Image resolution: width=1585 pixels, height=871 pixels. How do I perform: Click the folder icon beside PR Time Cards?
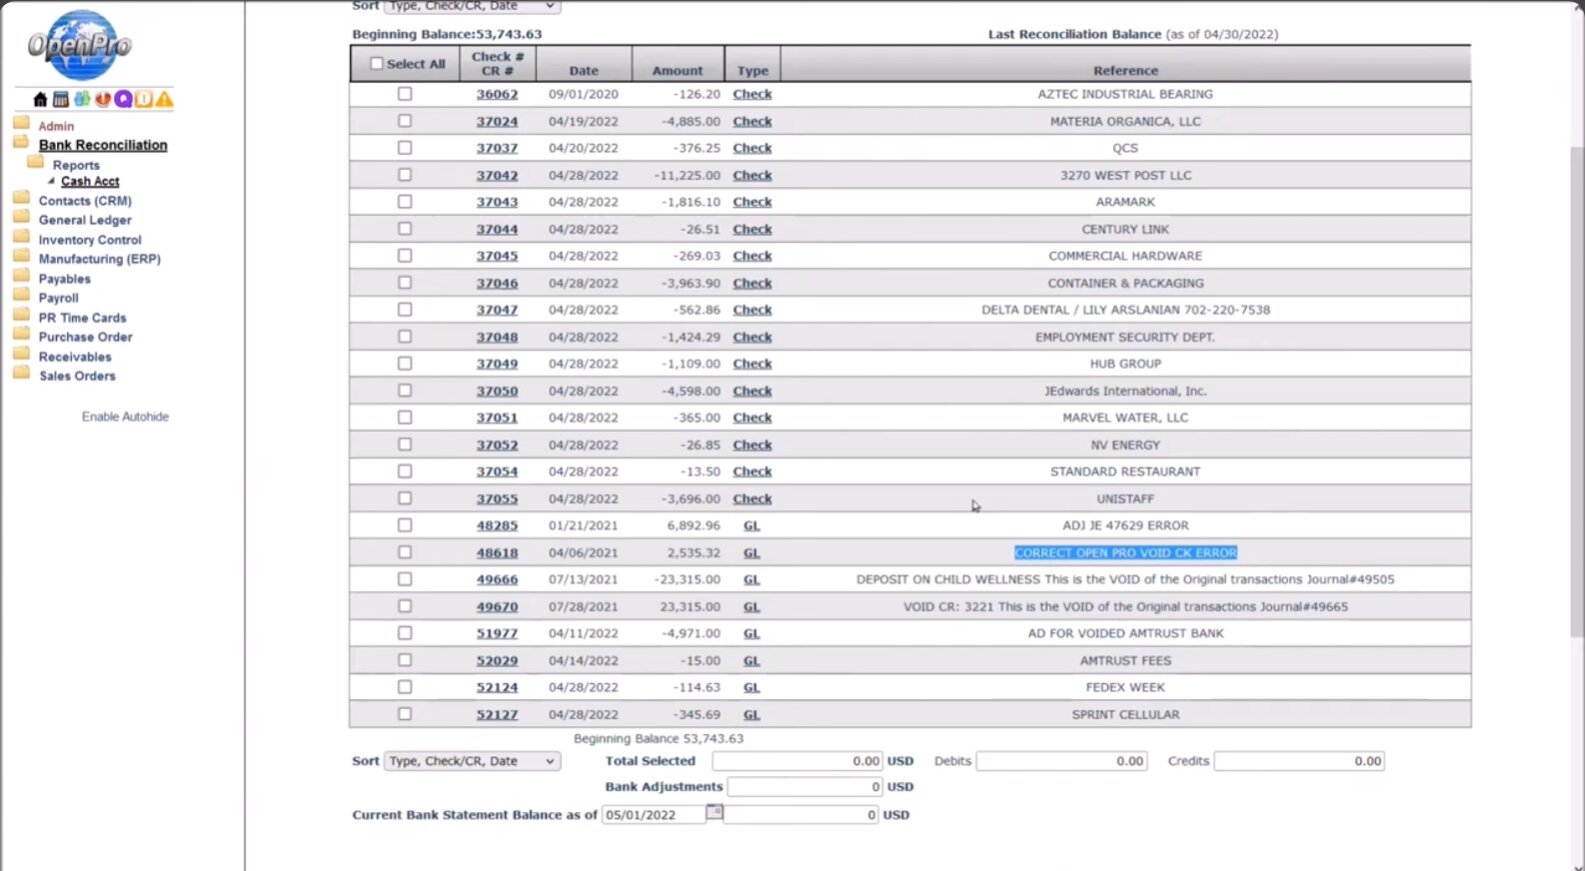[x=21, y=315]
